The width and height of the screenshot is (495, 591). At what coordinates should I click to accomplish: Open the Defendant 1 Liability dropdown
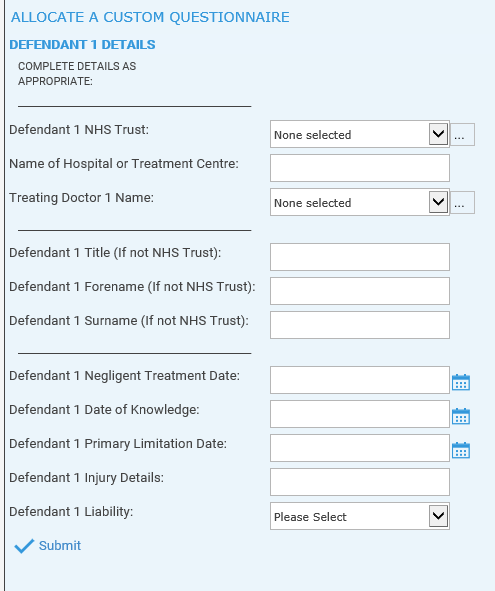360,516
